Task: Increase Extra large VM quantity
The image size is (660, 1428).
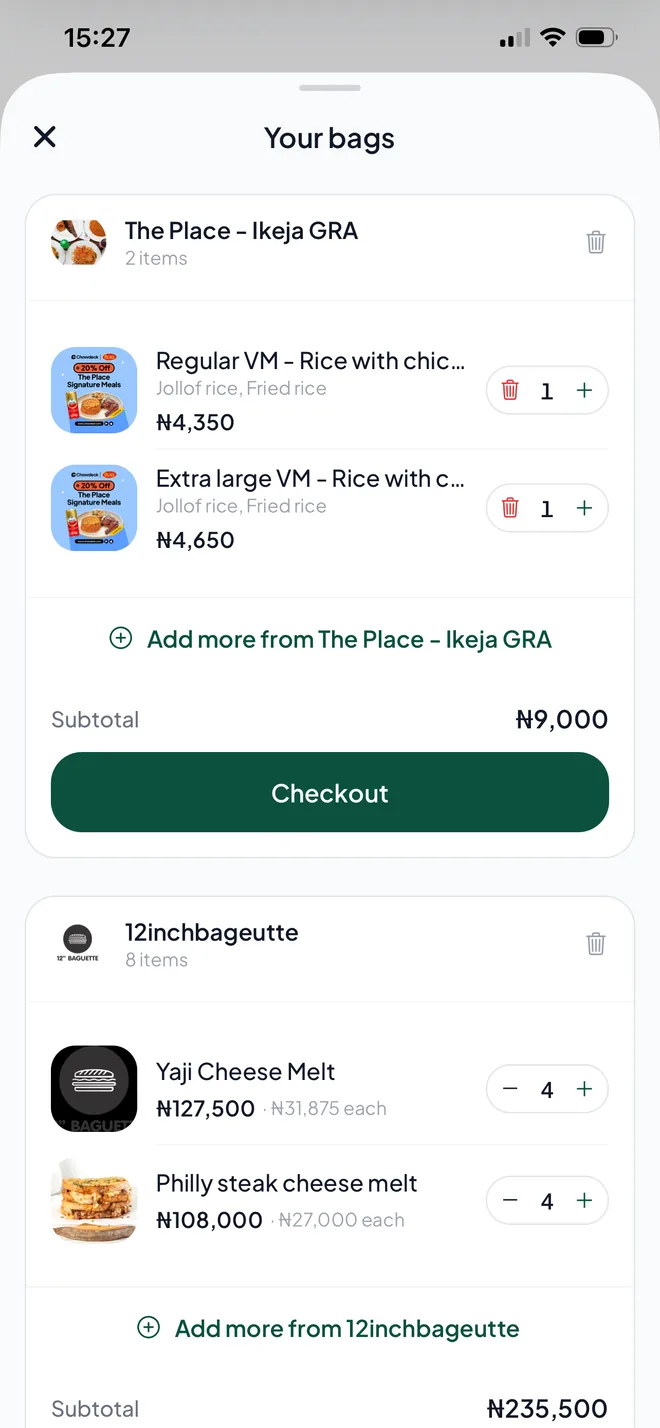Action: click(x=585, y=508)
